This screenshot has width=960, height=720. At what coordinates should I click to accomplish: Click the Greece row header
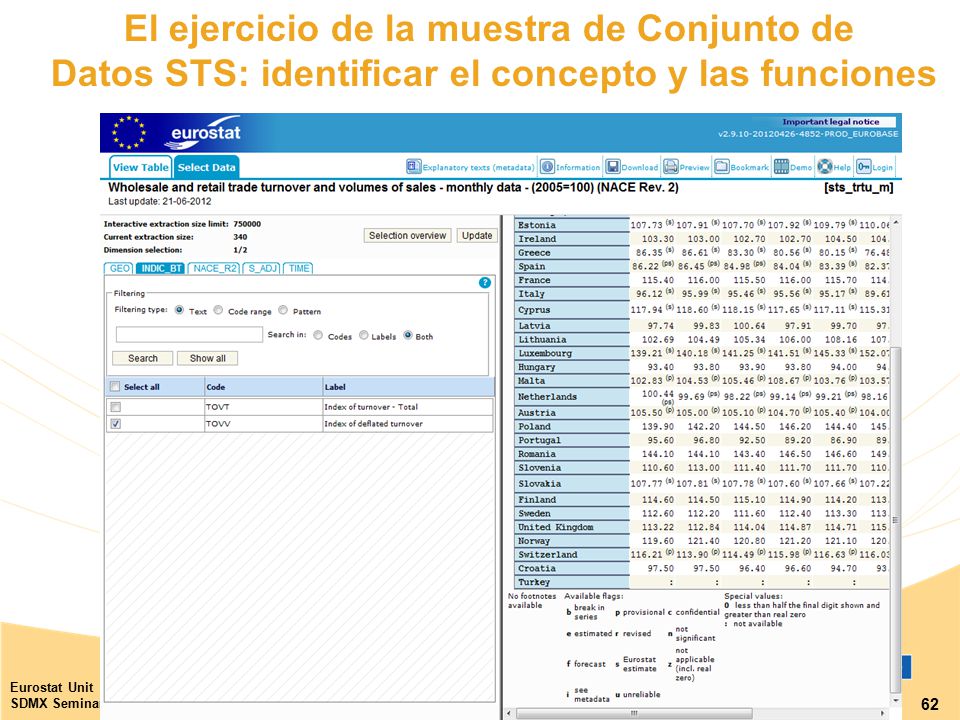click(572, 253)
